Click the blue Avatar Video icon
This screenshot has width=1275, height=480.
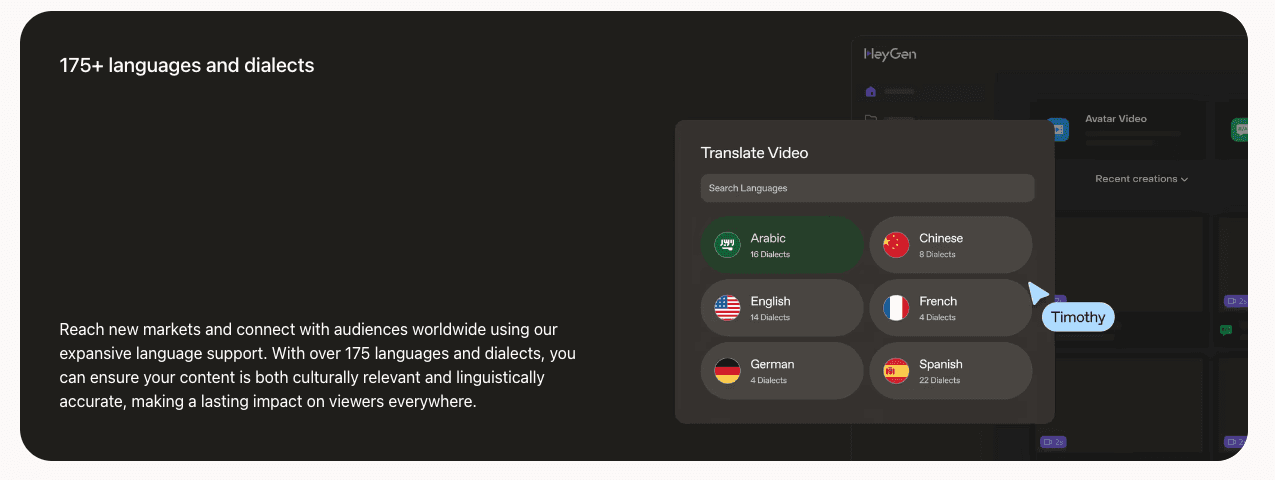(x=1058, y=129)
